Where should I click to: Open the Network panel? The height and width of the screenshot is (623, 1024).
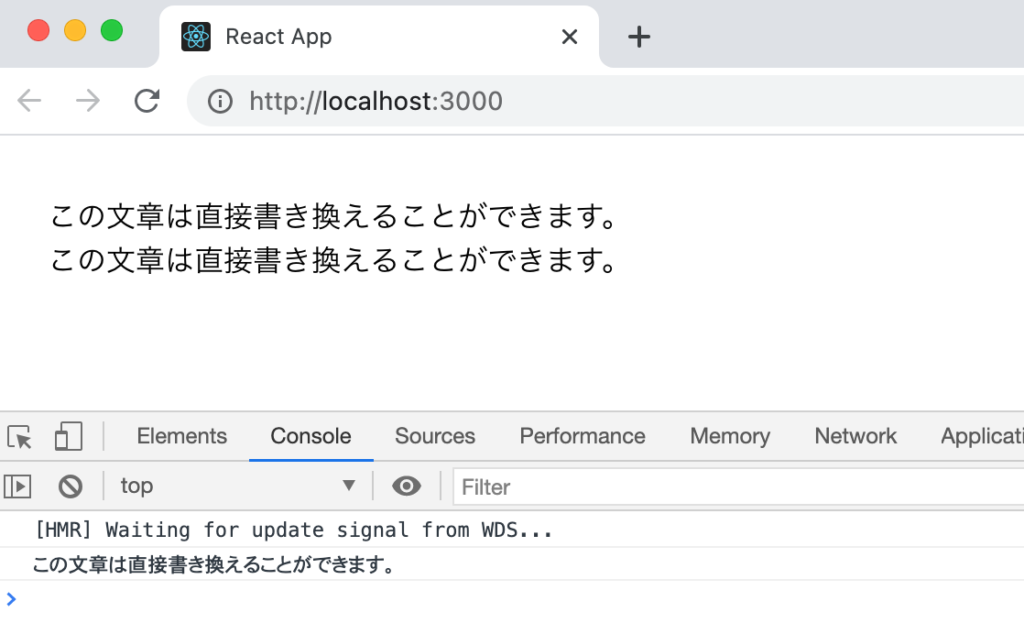coord(855,436)
